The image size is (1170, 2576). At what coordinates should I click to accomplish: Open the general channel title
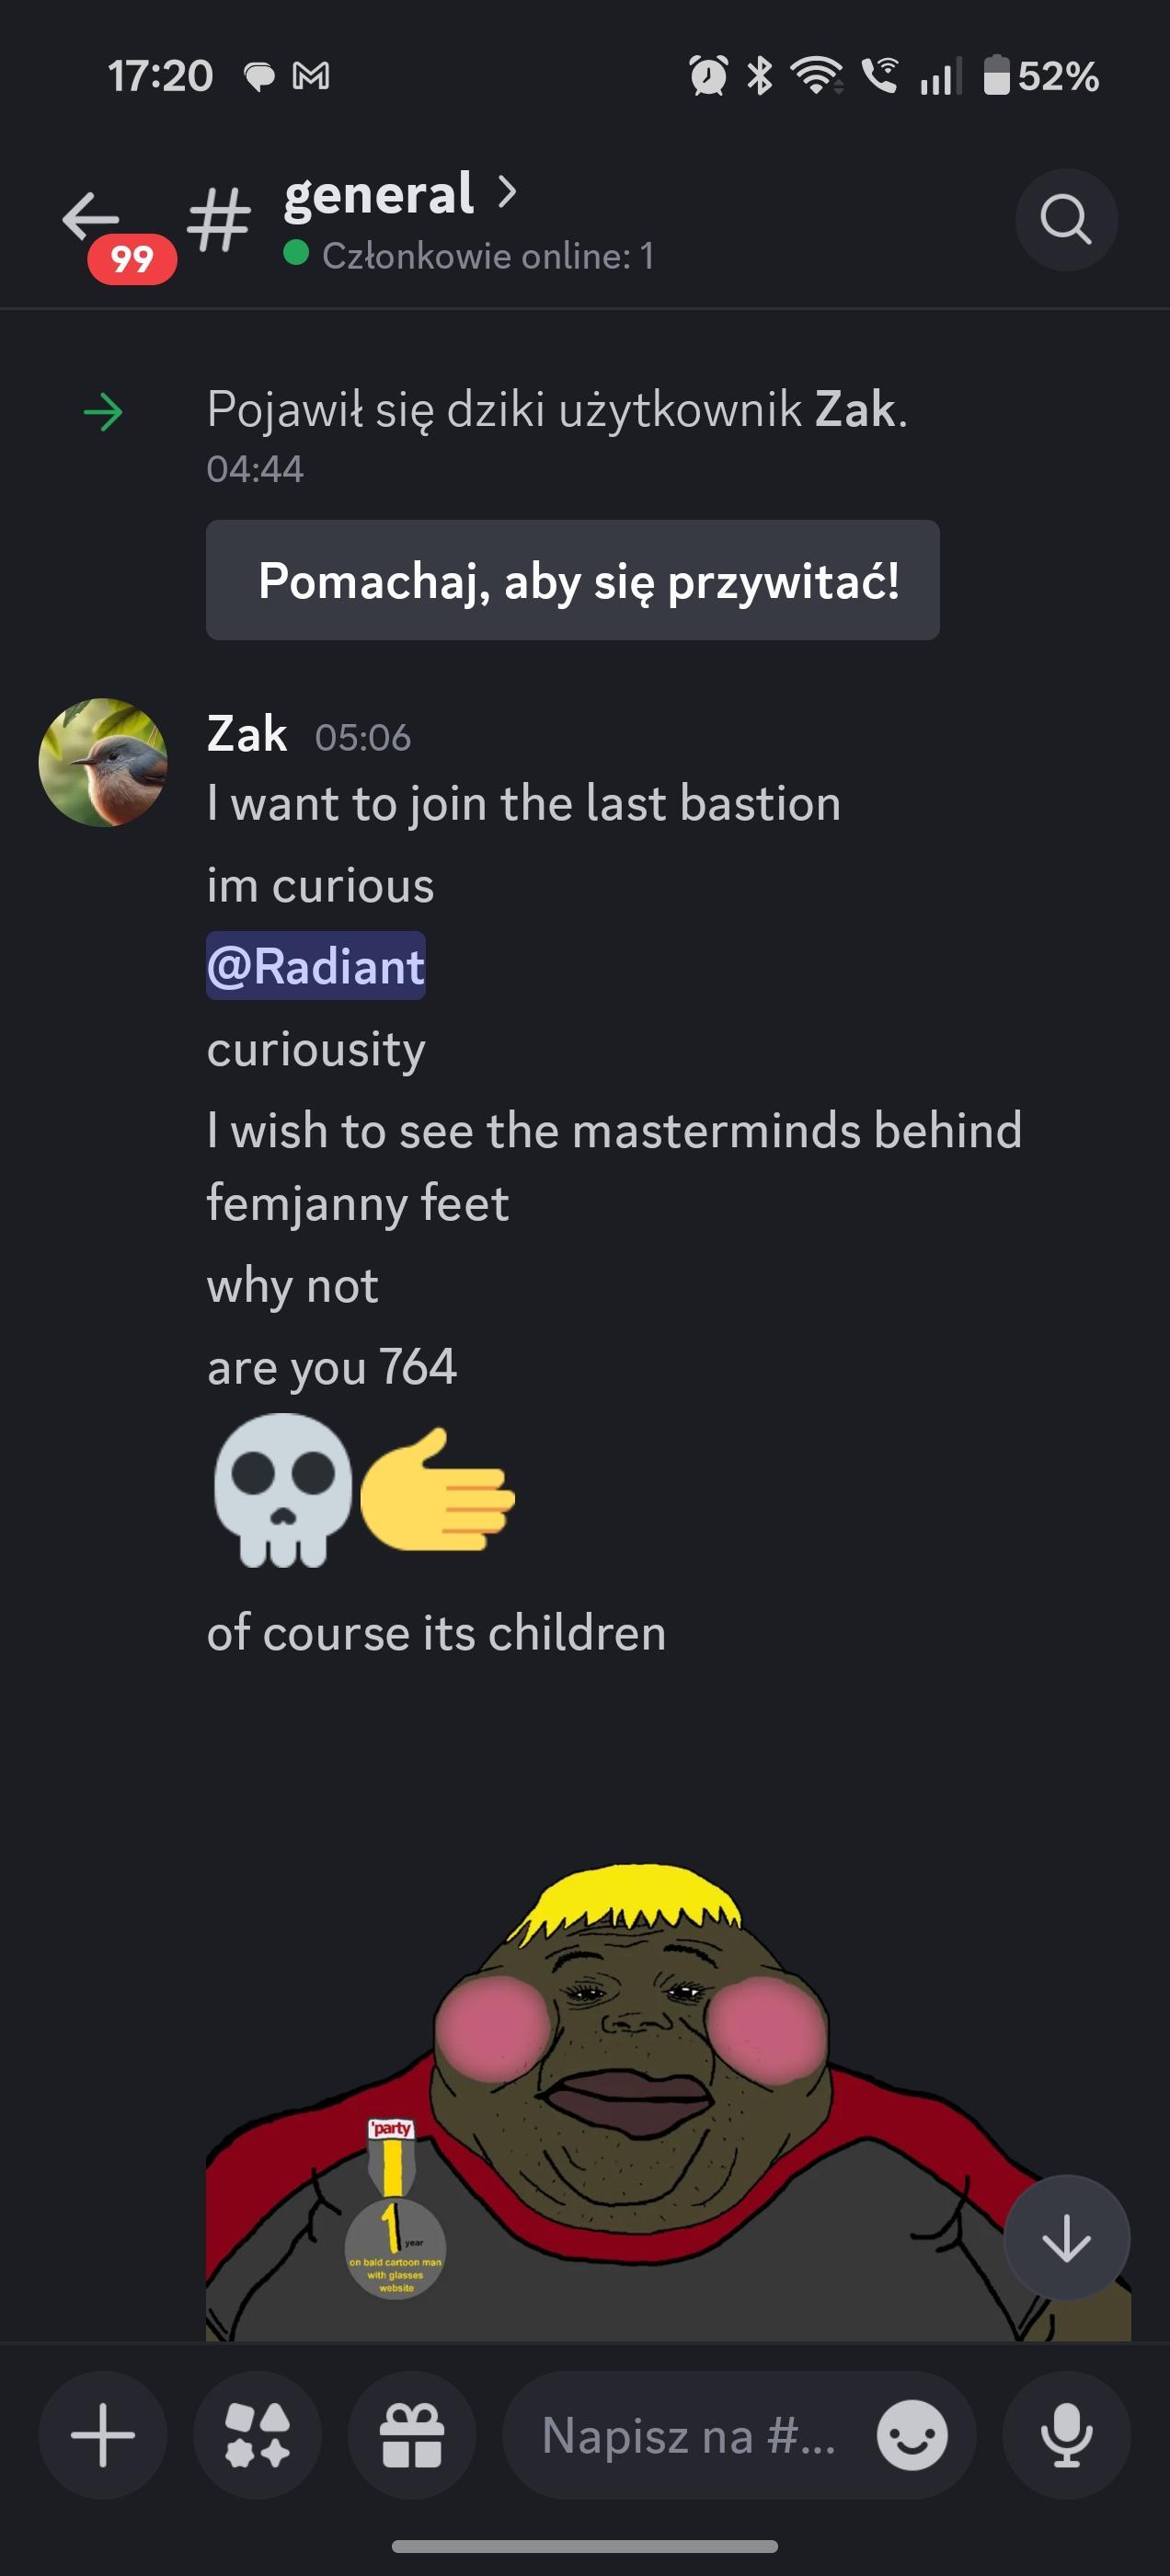click(378, 194)
